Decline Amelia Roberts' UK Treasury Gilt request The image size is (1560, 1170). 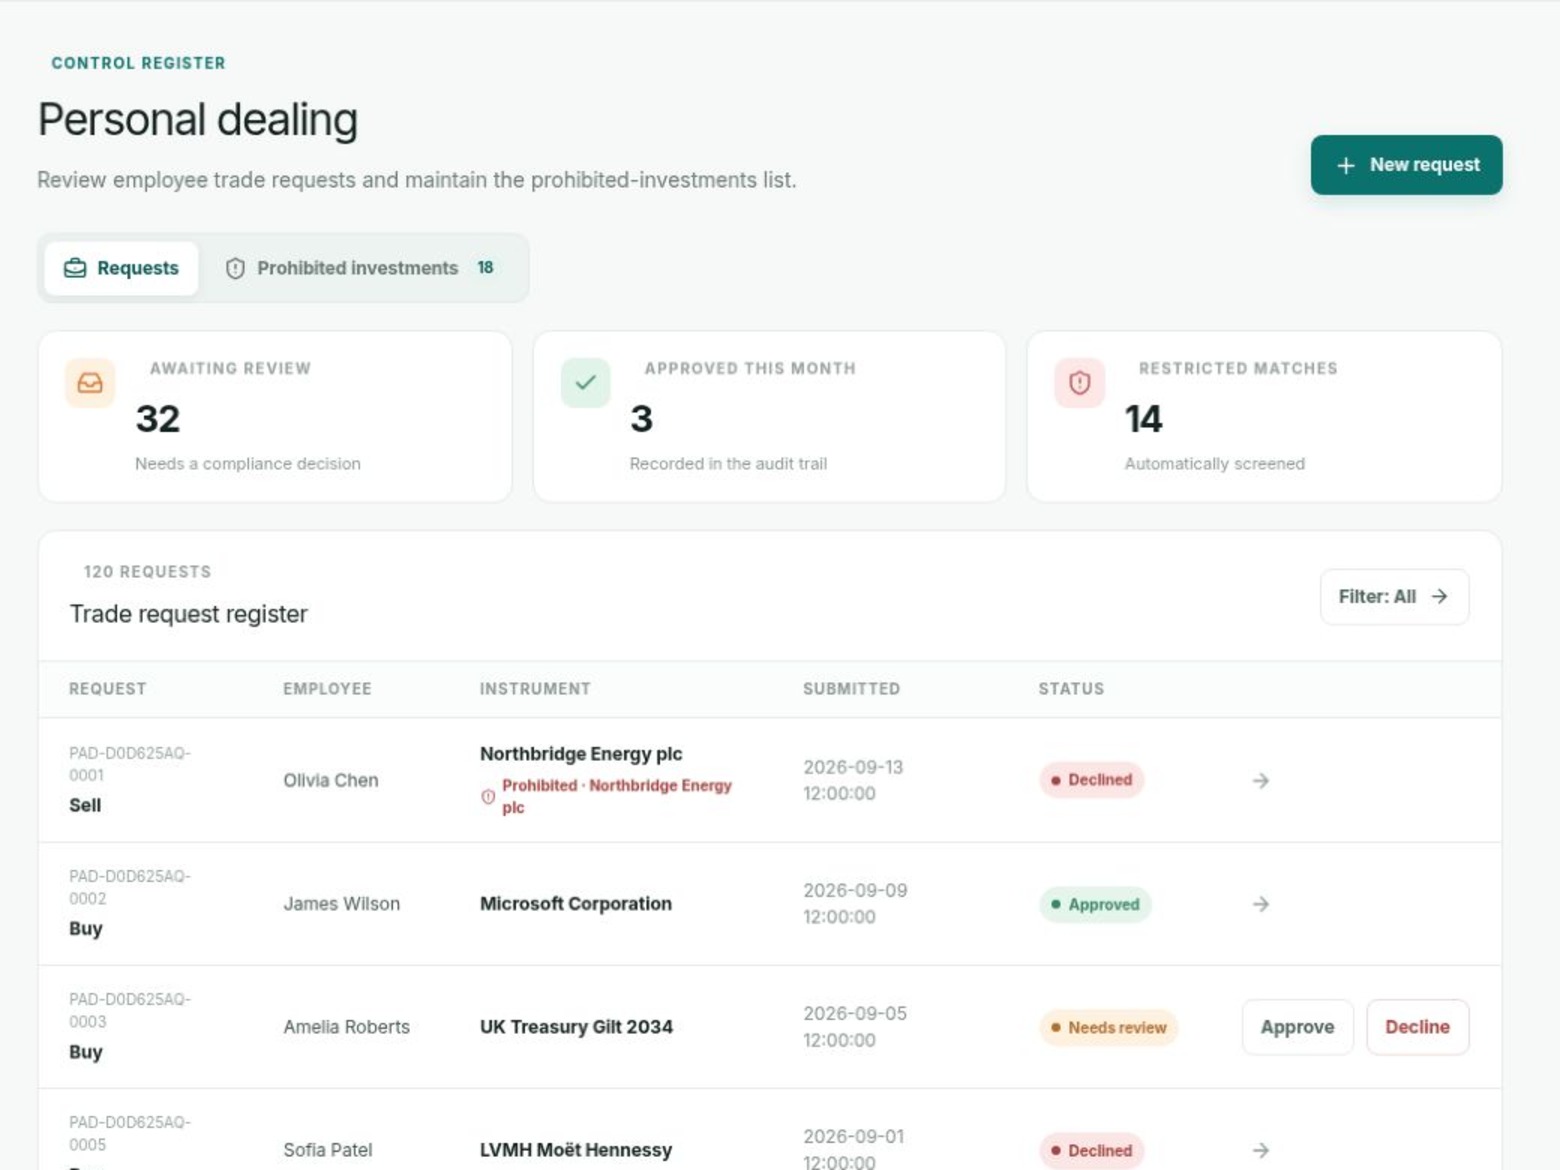click(1417, 1027)
